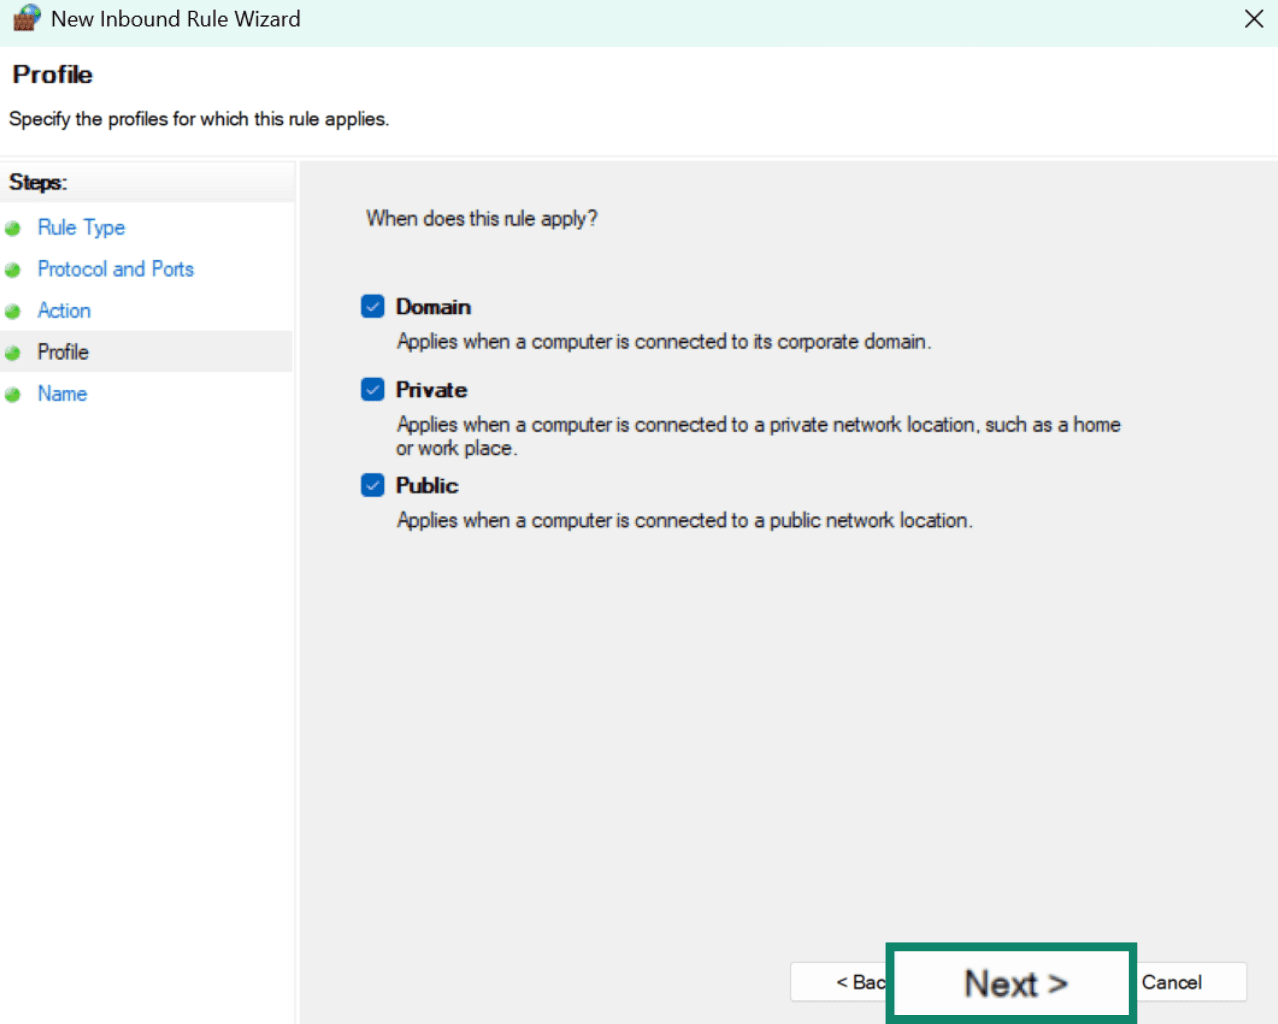Viewport: 1278px width, 1024px height.
Task: Click the green bullet beside Action step
Action: [13, 312]
